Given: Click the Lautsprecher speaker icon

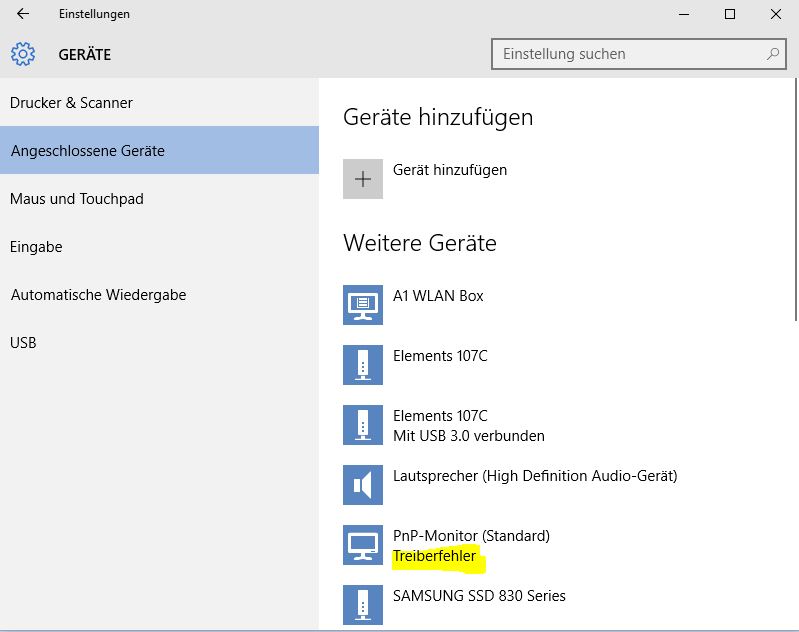Looking at the screenshot, I should pyautogui.click(x=363, y=485).
